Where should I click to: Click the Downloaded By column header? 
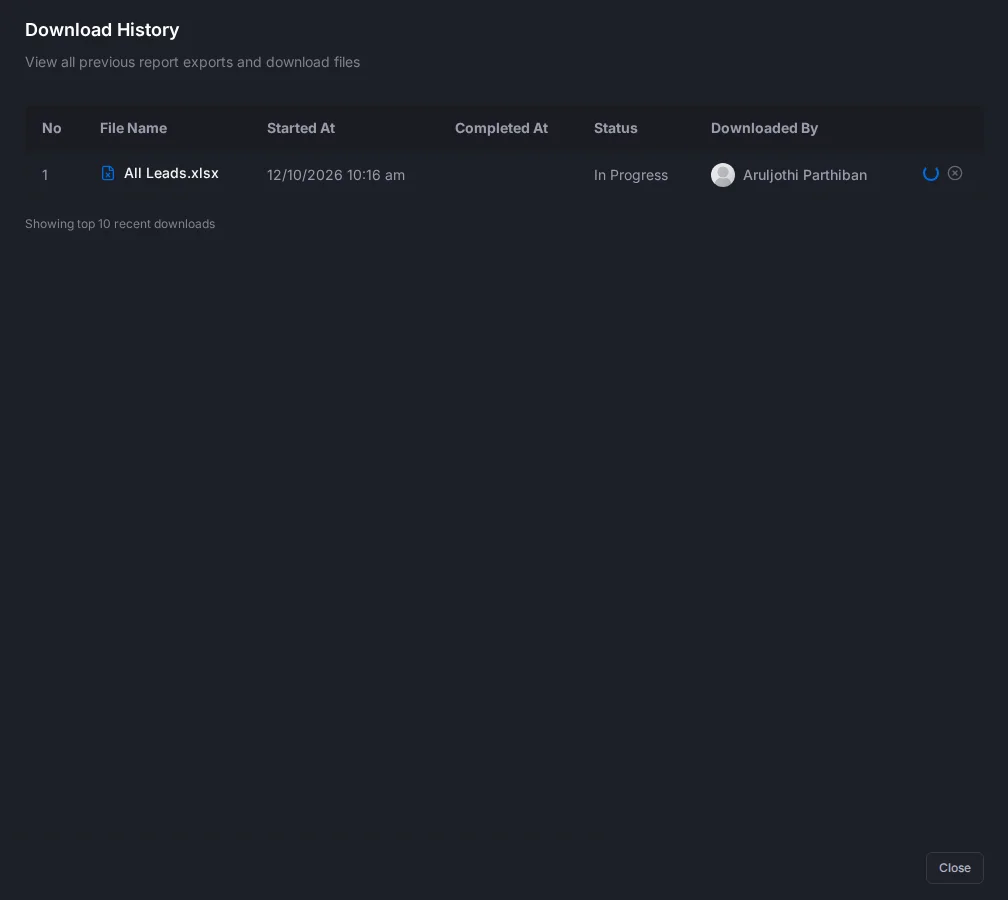click(764, 128)
